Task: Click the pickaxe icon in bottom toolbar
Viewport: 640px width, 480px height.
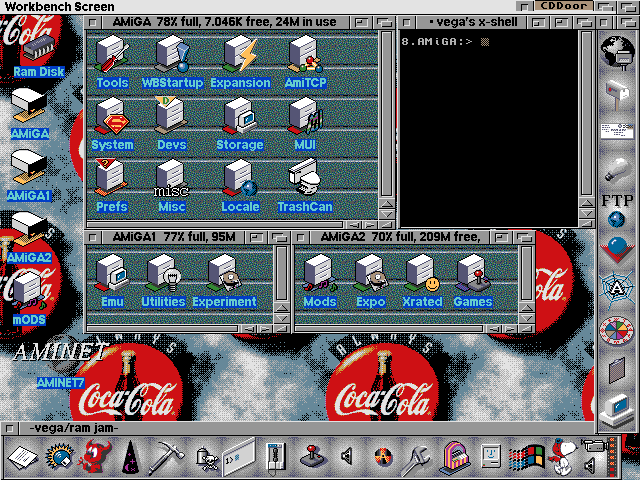Action: [x=166, y=457]
